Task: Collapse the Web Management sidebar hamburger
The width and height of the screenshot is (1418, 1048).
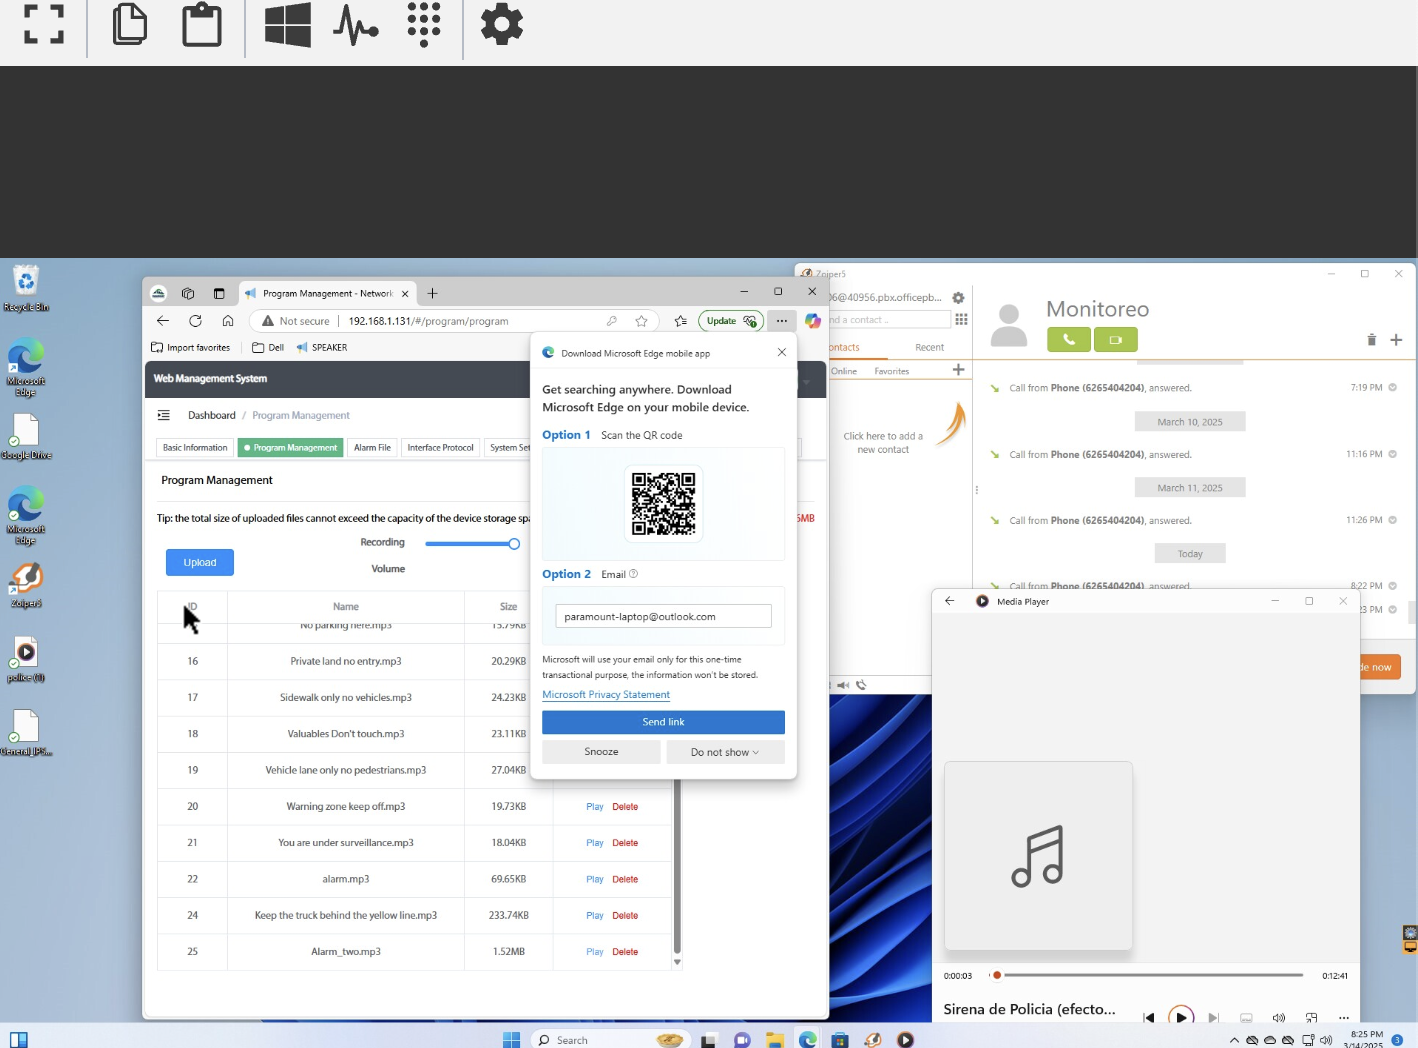Action: tap(164, 415)
